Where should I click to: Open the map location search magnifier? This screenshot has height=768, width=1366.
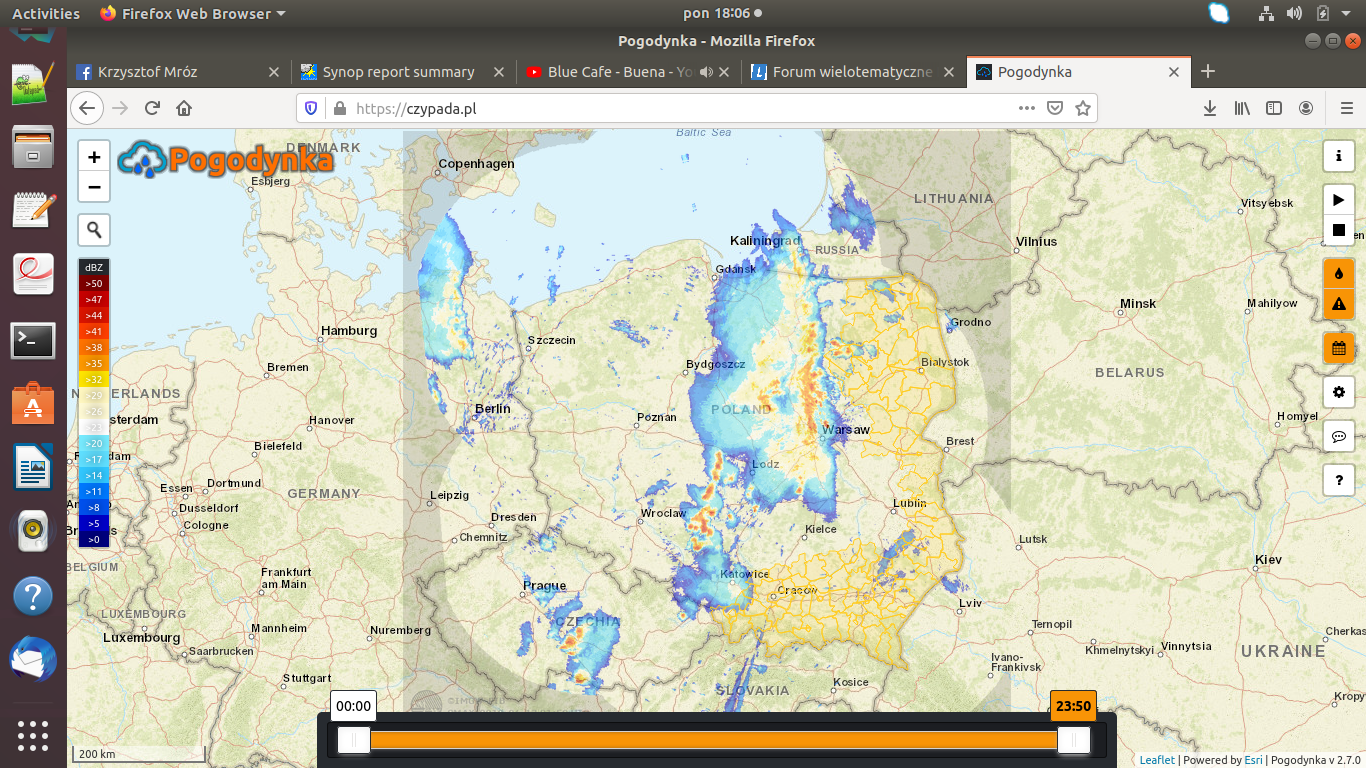point(94,231)
